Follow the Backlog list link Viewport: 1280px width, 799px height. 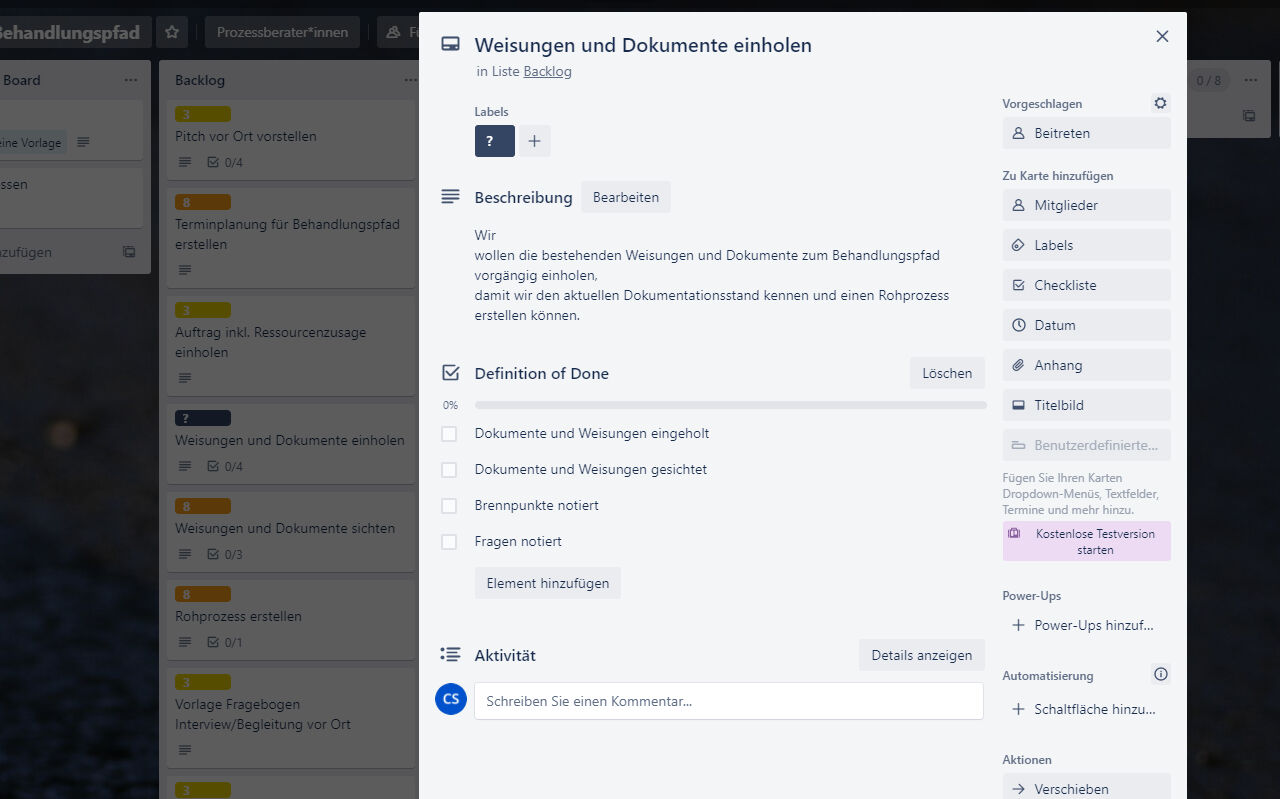(x=547, y=71)
